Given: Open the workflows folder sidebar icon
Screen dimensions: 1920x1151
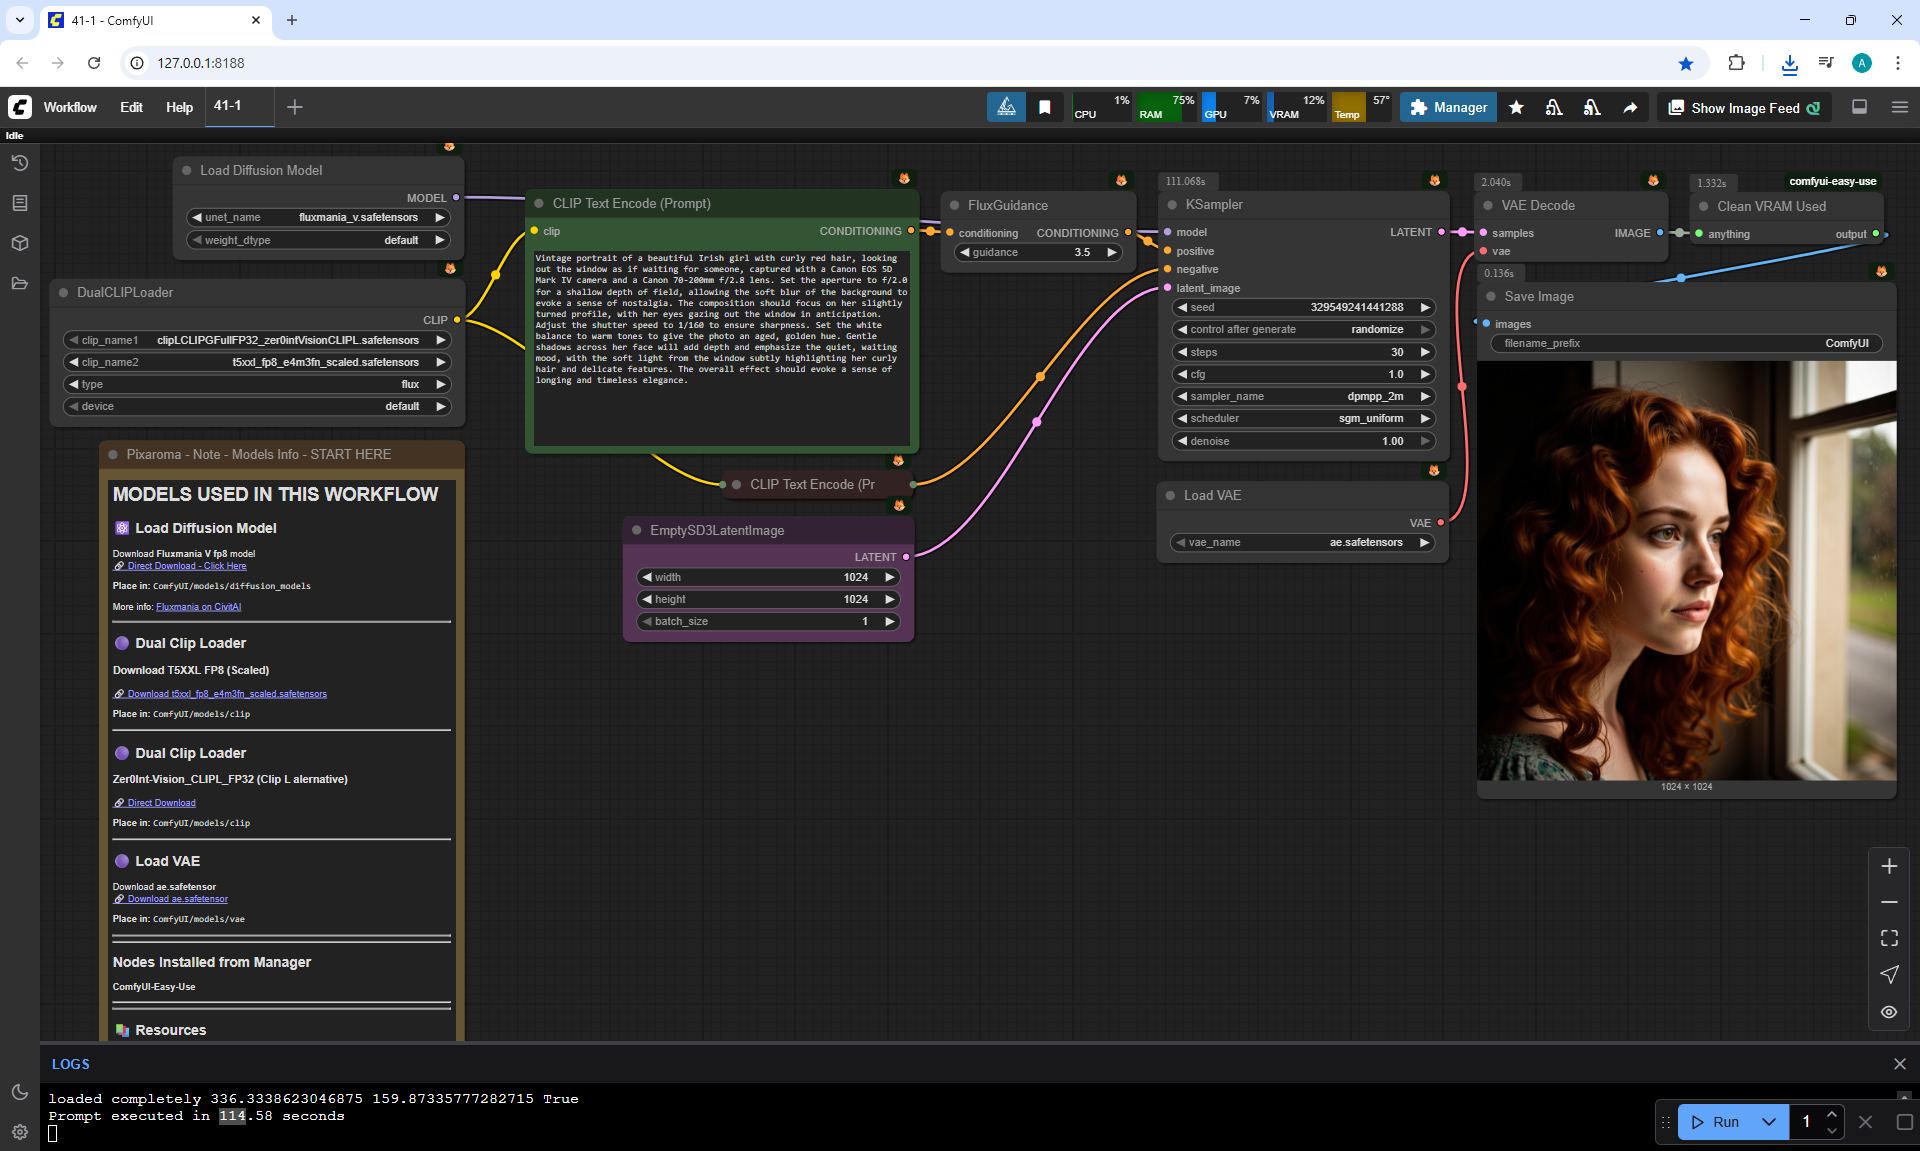Looking at the screenshot, I should tap(19, 283).
